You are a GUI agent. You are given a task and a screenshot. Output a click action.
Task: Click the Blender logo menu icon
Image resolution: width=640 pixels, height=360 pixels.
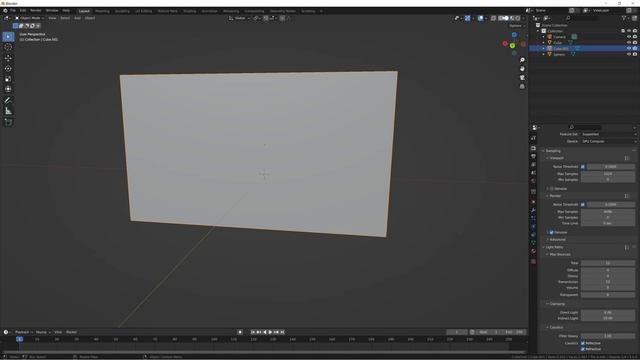pos(5,11)
